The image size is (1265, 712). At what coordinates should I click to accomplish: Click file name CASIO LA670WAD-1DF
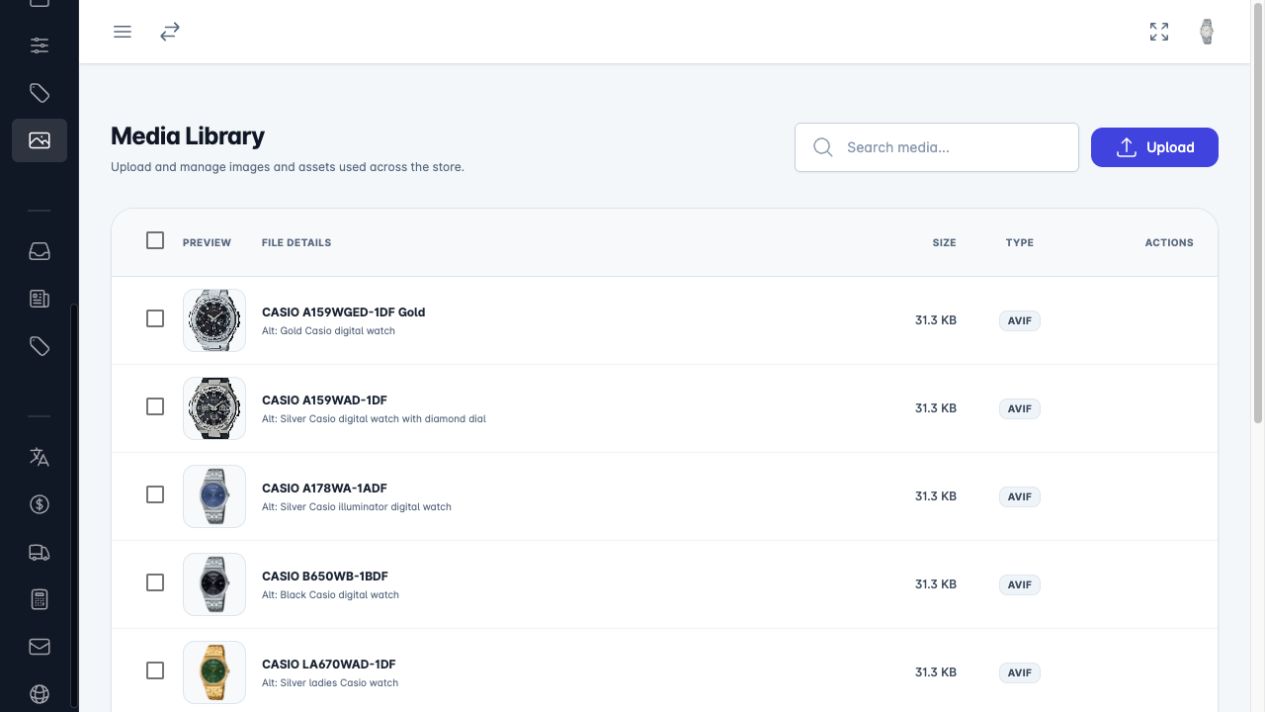pos(329,664)
